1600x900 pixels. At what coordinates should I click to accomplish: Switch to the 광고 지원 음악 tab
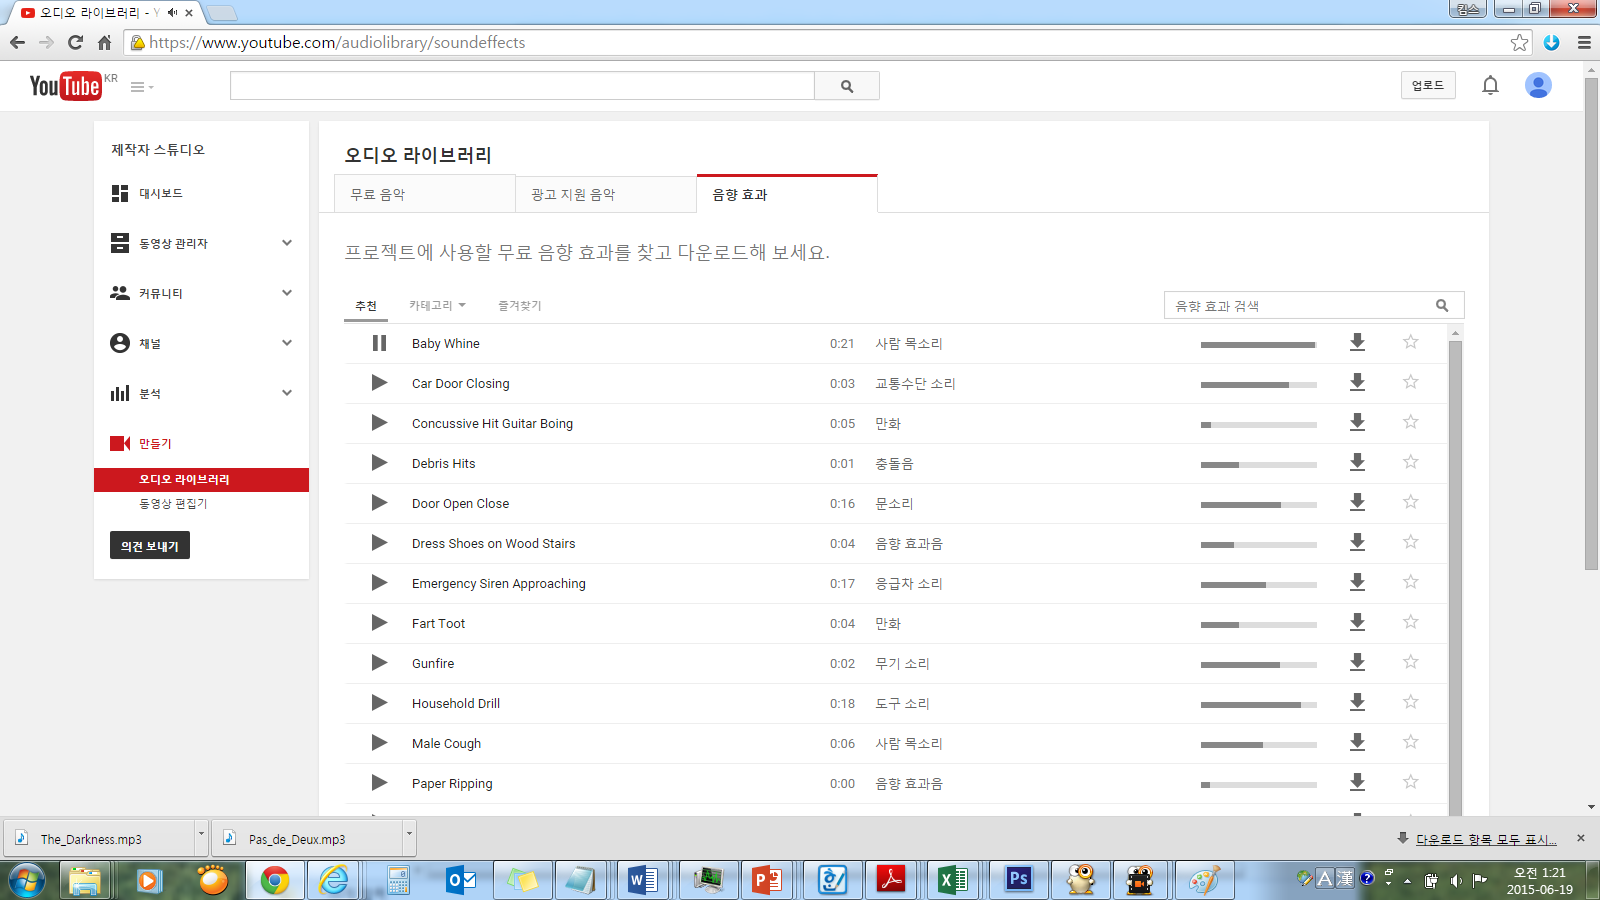606,194
